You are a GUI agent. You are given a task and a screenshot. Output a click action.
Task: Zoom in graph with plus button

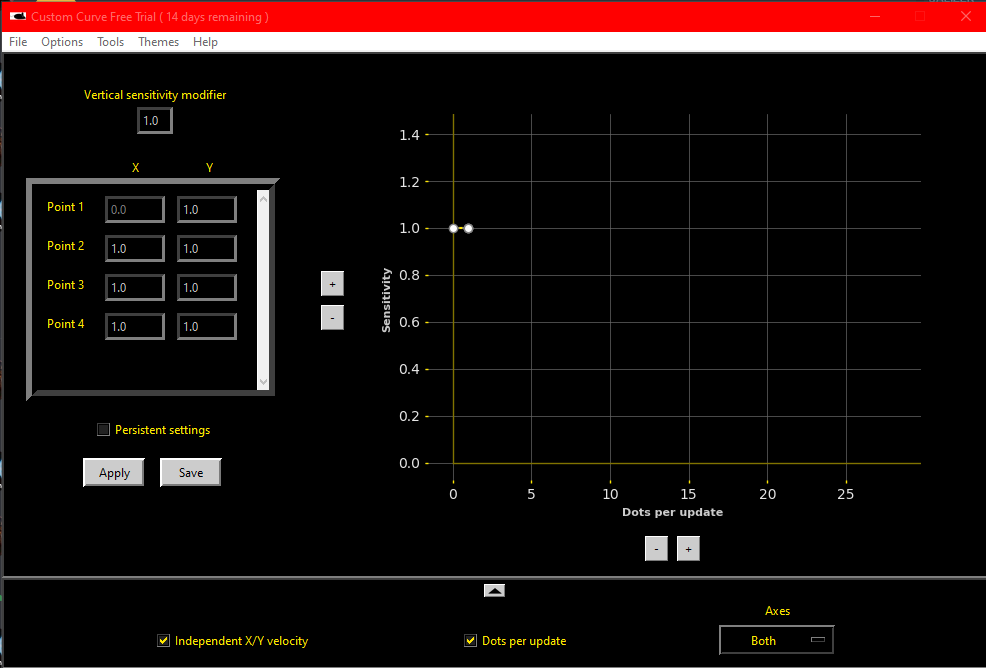(688, 548)
